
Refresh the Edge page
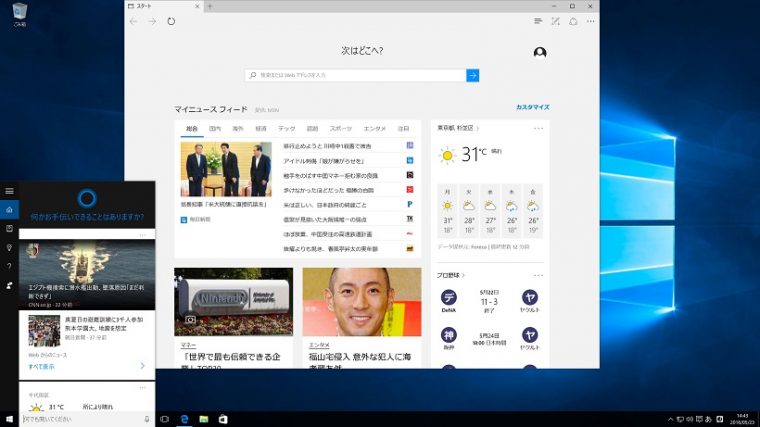click(x=171, y=21)
